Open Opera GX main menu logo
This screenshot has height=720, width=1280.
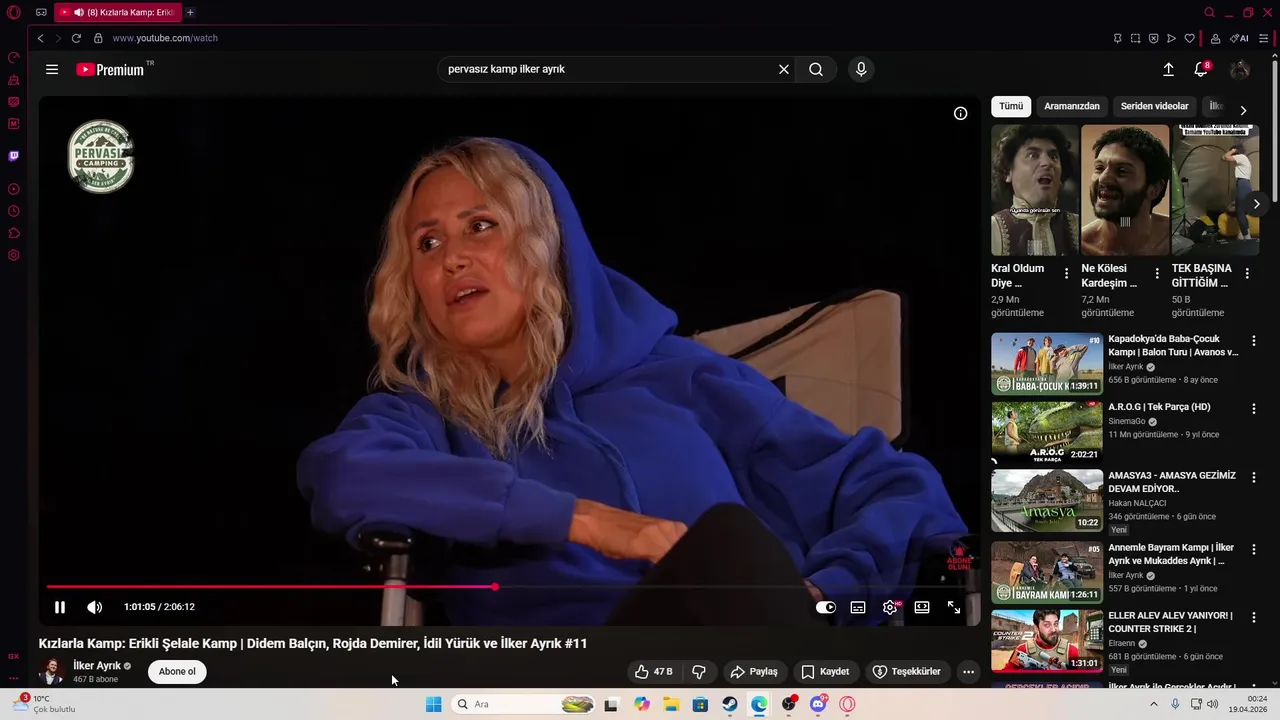point(14,13)
